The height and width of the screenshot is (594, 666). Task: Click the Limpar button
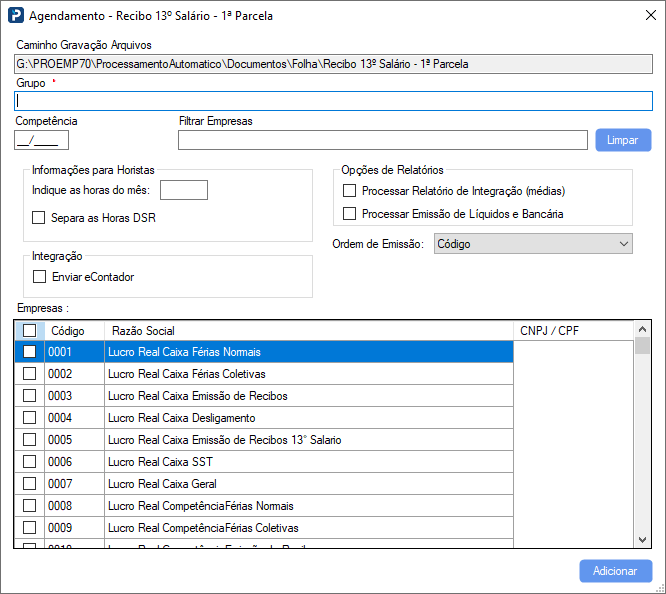coord(622,140)
